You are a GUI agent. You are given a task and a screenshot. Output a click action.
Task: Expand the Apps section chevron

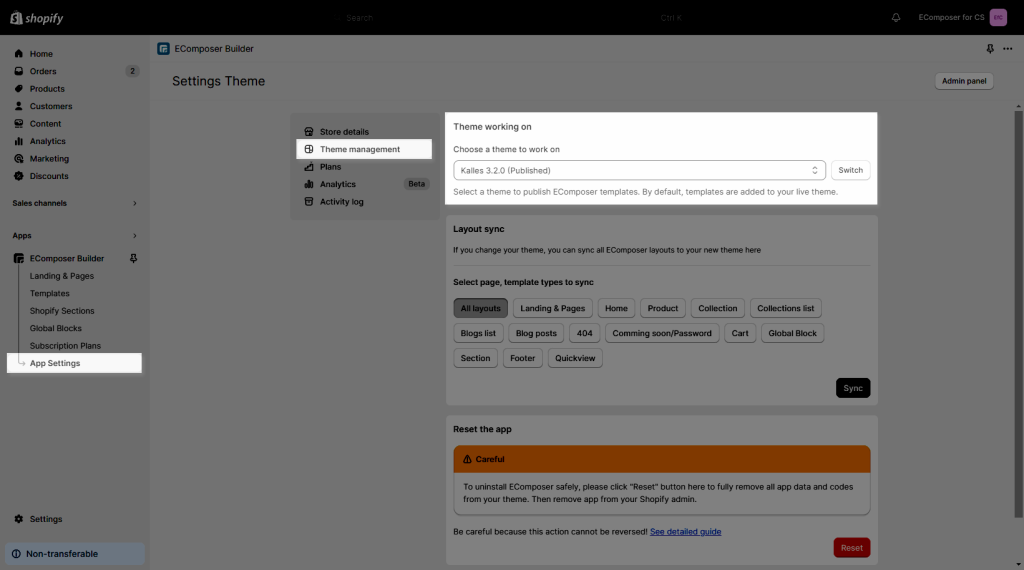point(135,236)
